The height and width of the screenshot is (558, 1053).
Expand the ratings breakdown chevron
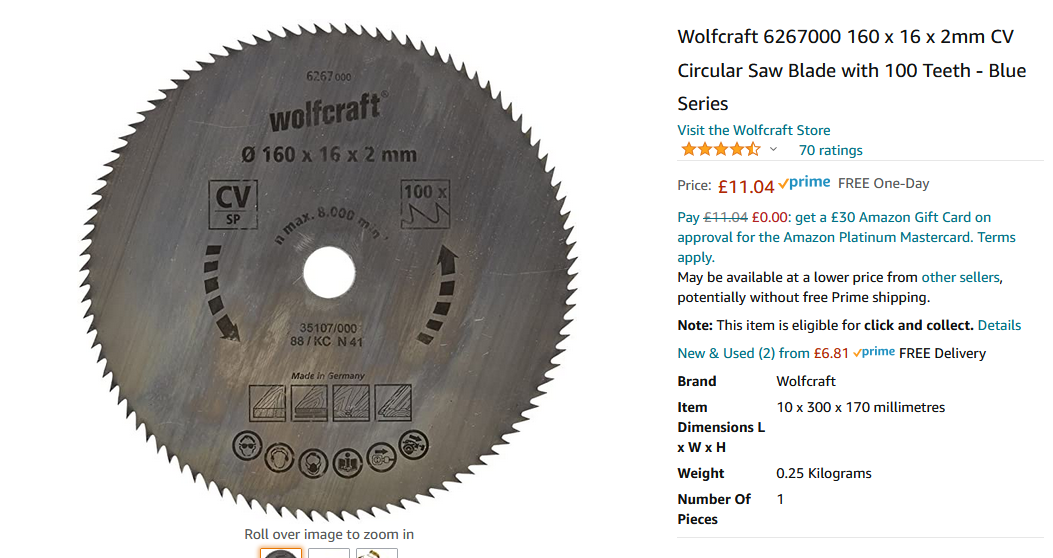click(x=773, y=150)
